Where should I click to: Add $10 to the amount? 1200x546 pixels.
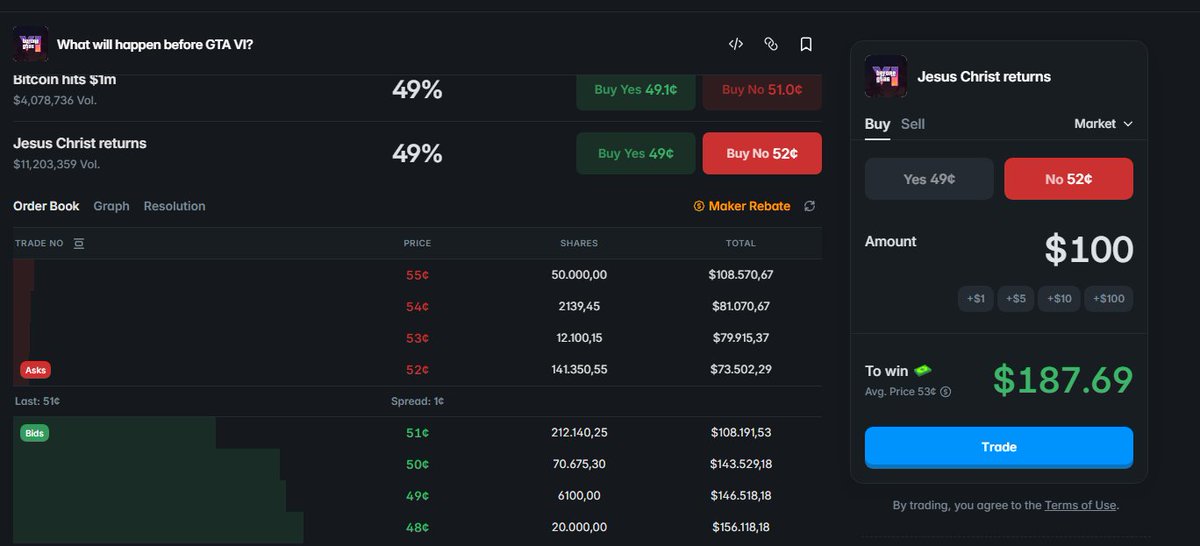[1059, 298]
